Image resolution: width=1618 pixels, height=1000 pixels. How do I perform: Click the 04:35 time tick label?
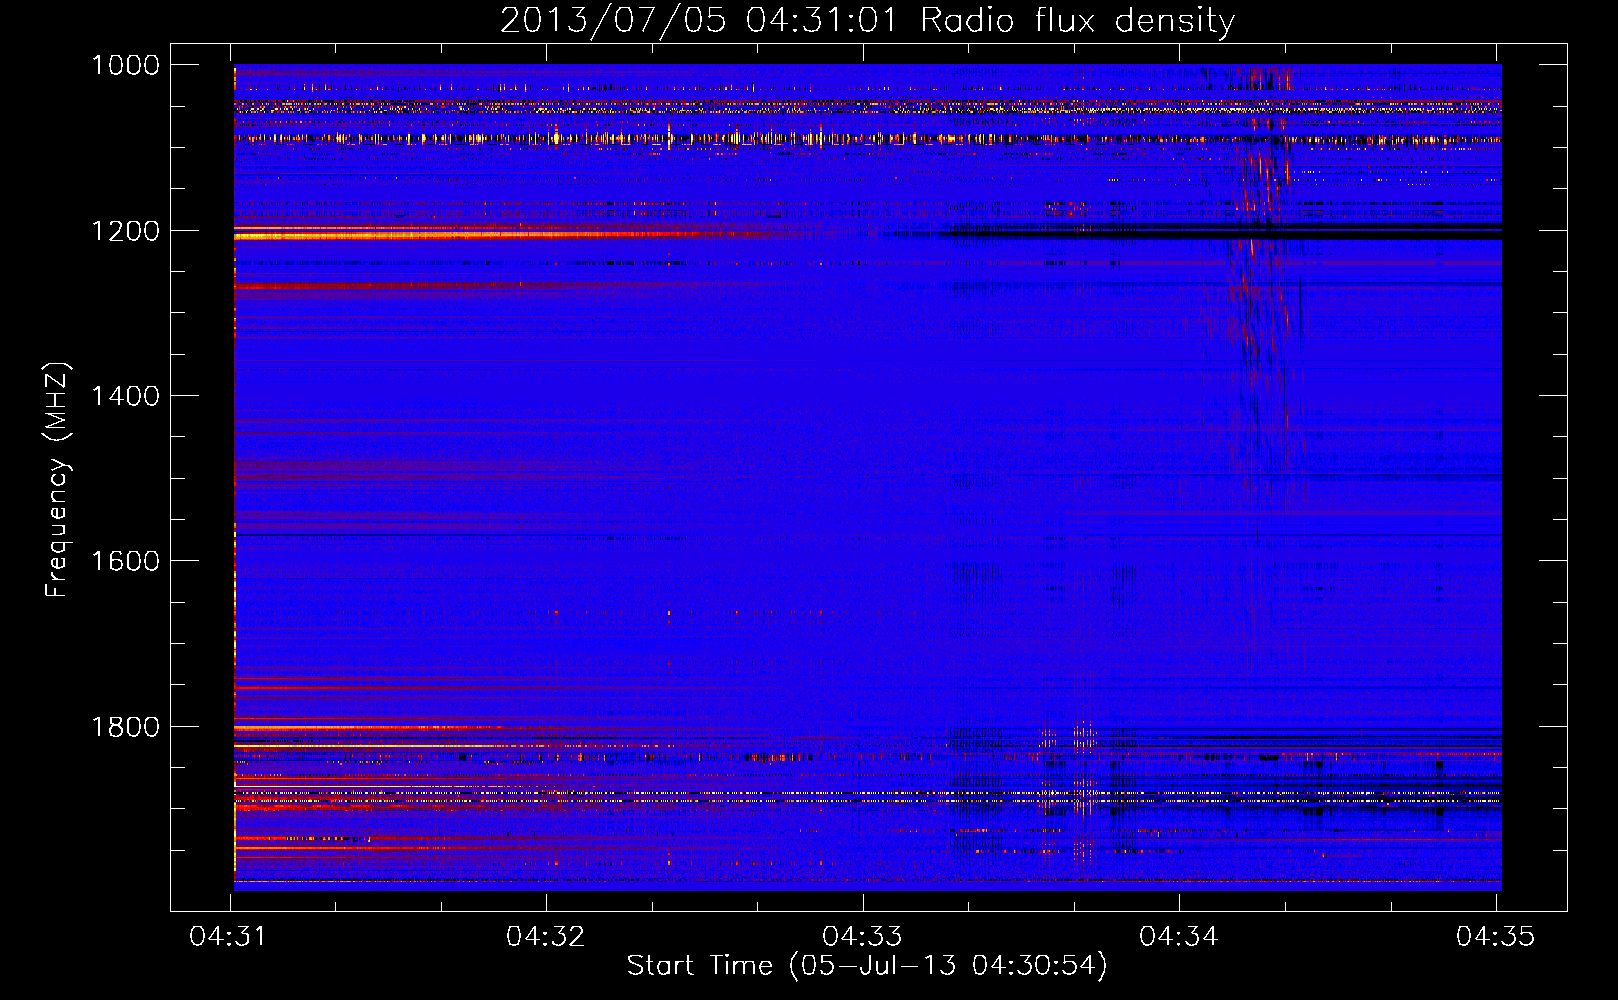1495,936
